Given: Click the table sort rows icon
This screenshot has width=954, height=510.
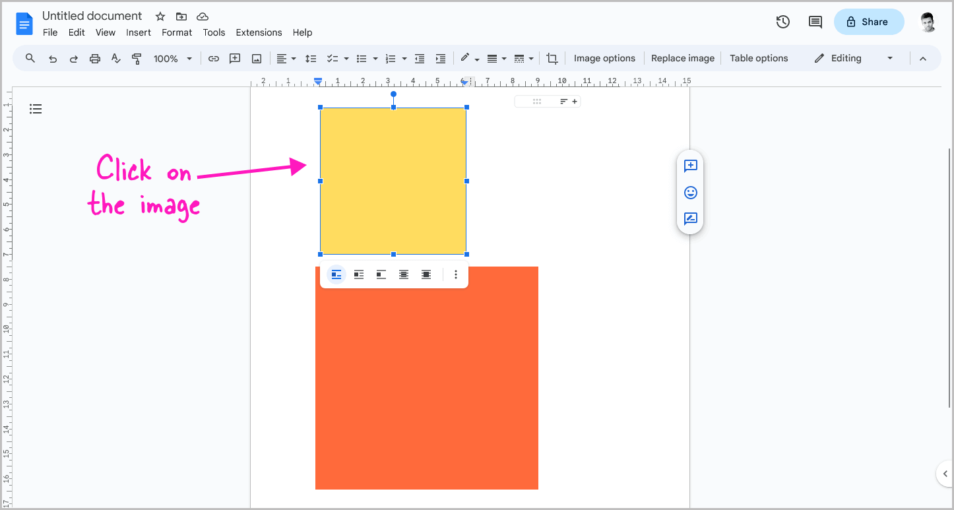Looking at the screenshot, I should [x=563, y=102].
